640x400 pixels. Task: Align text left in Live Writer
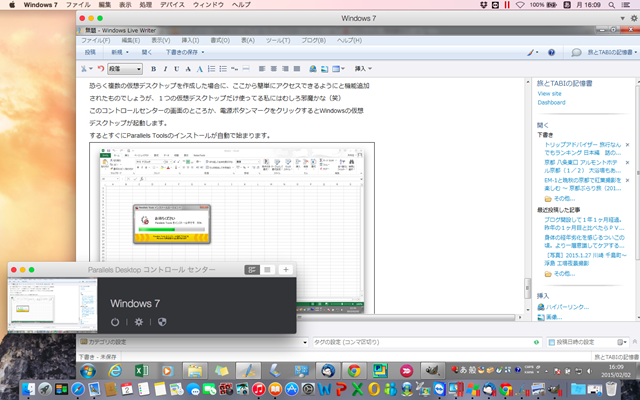point(262,69)
